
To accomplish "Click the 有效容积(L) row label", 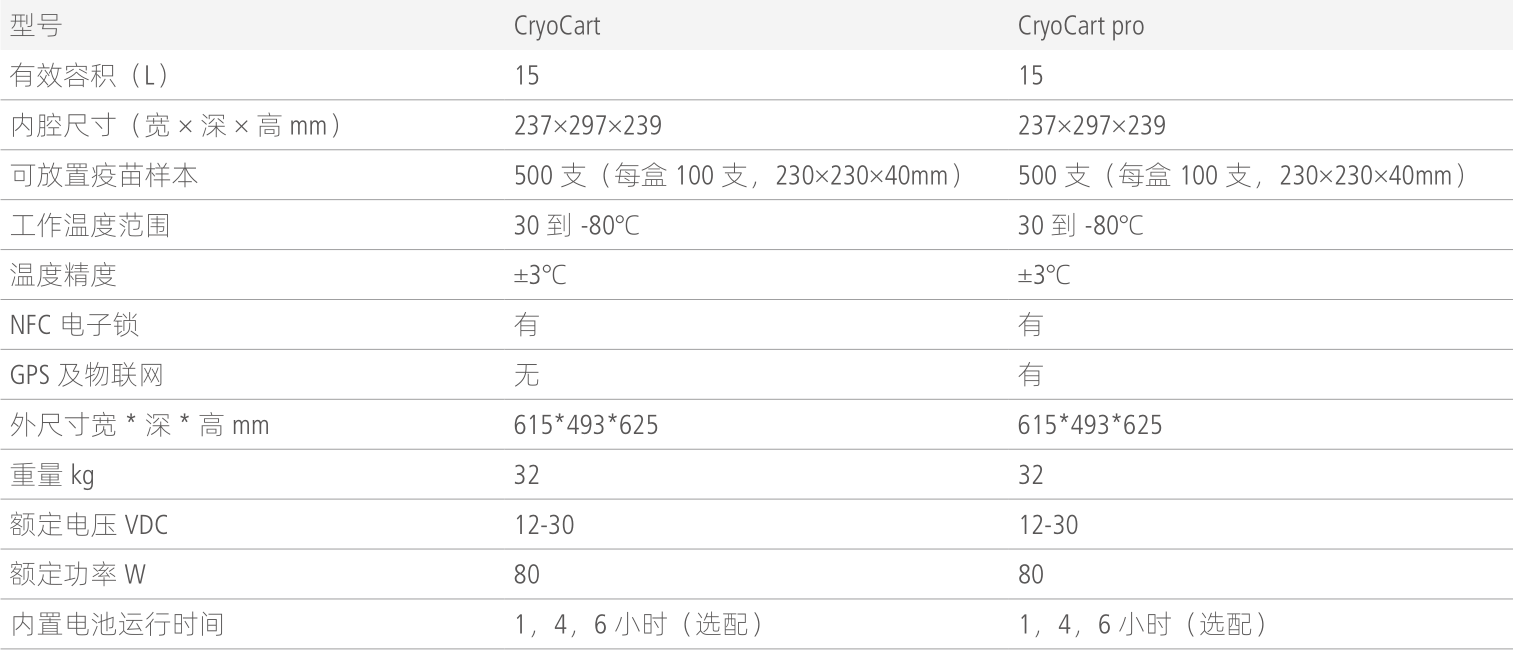I will tap(88, 76).
